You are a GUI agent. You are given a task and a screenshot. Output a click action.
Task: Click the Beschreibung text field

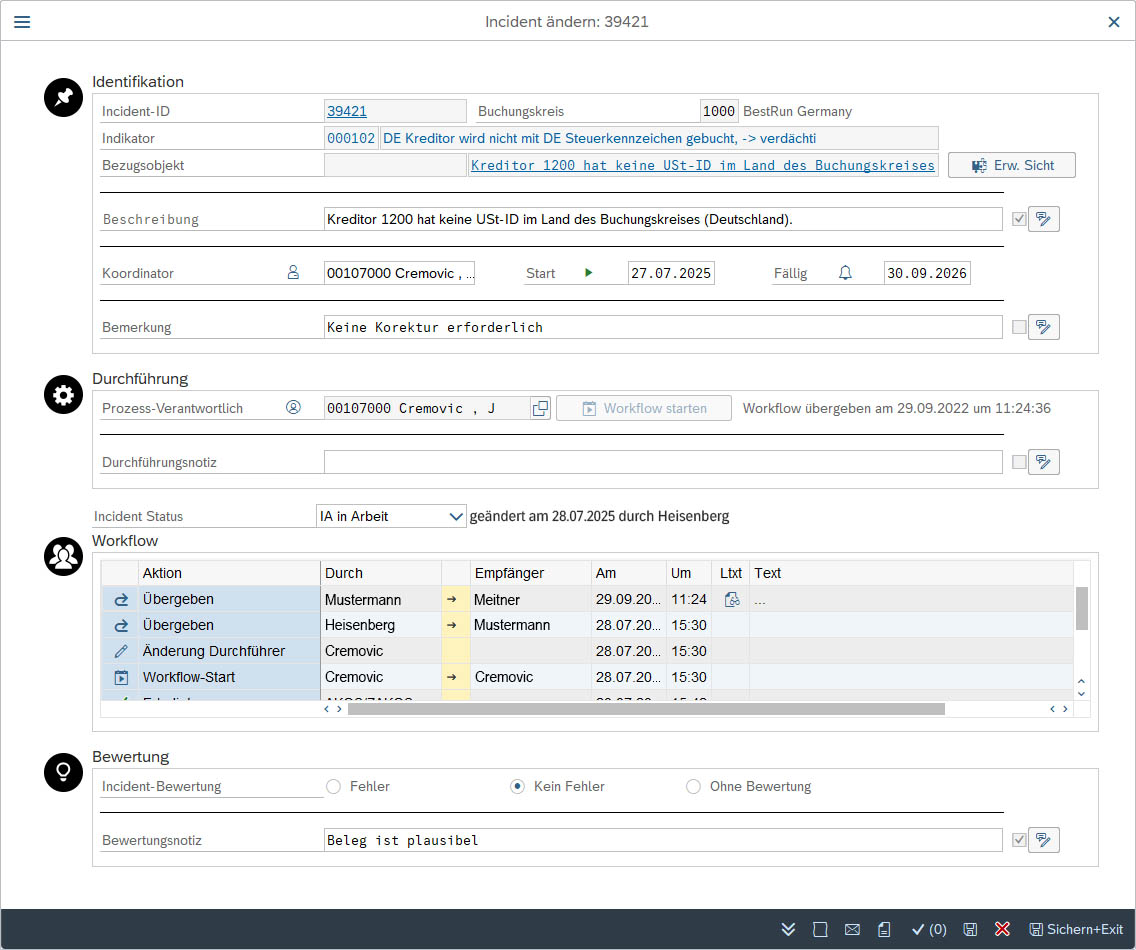pyautogui.click(x=663, y=219)
